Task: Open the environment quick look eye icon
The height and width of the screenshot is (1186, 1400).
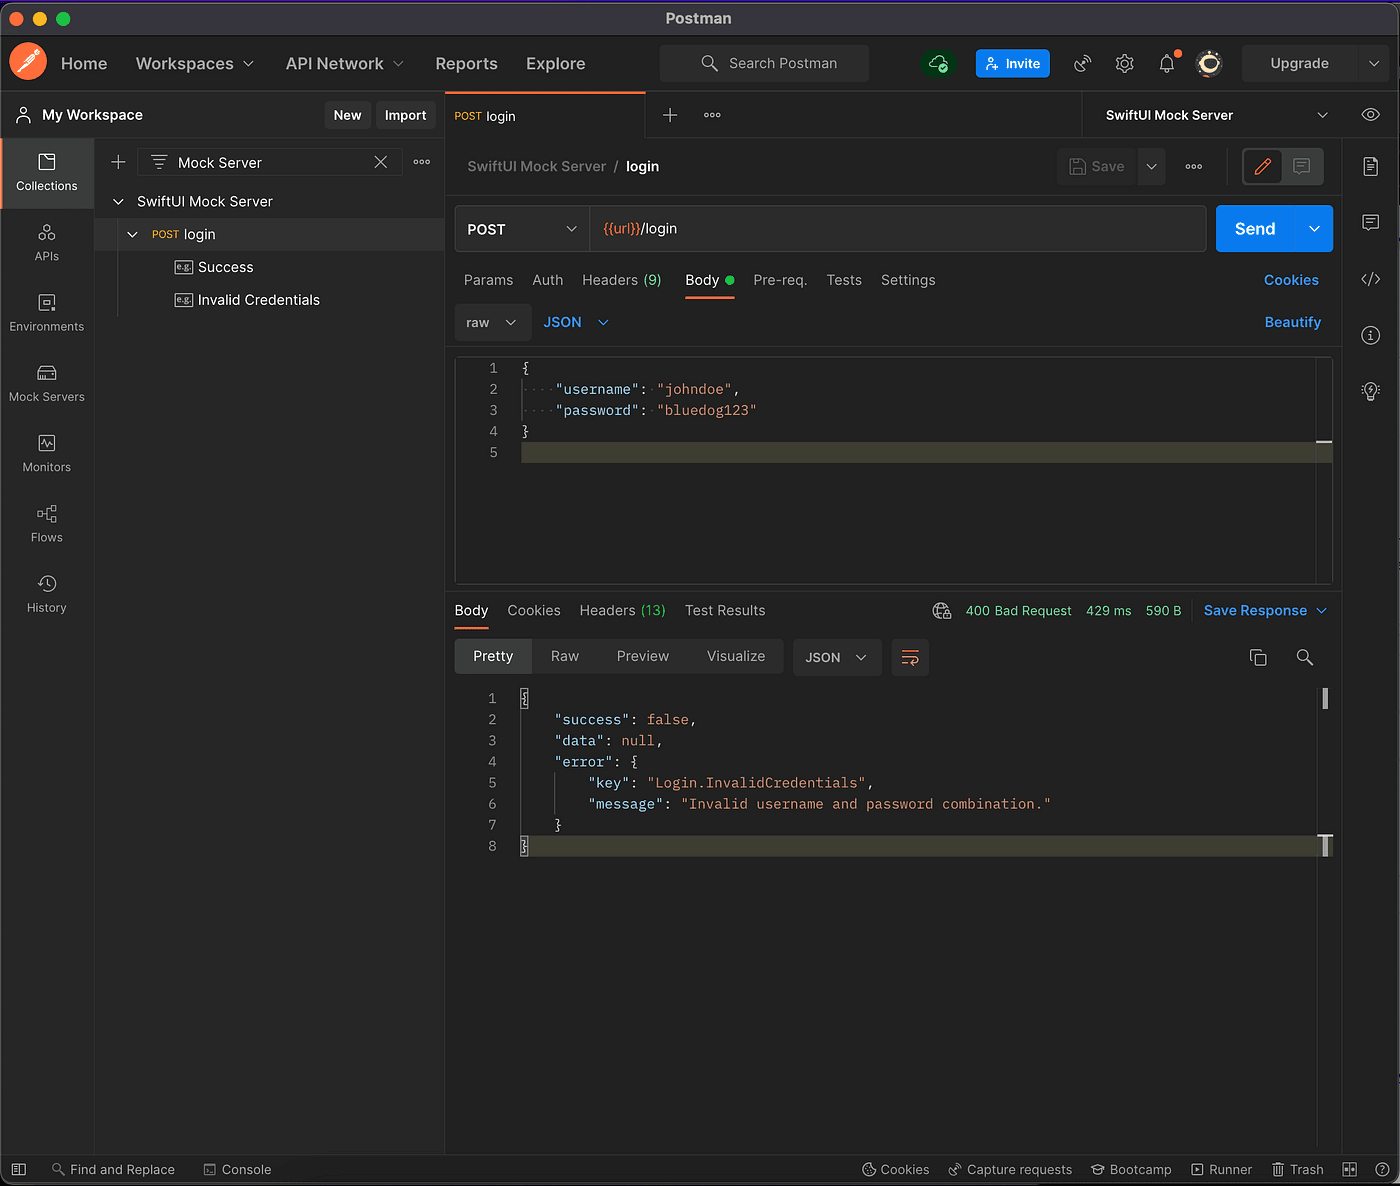Action: point(1371,115)
